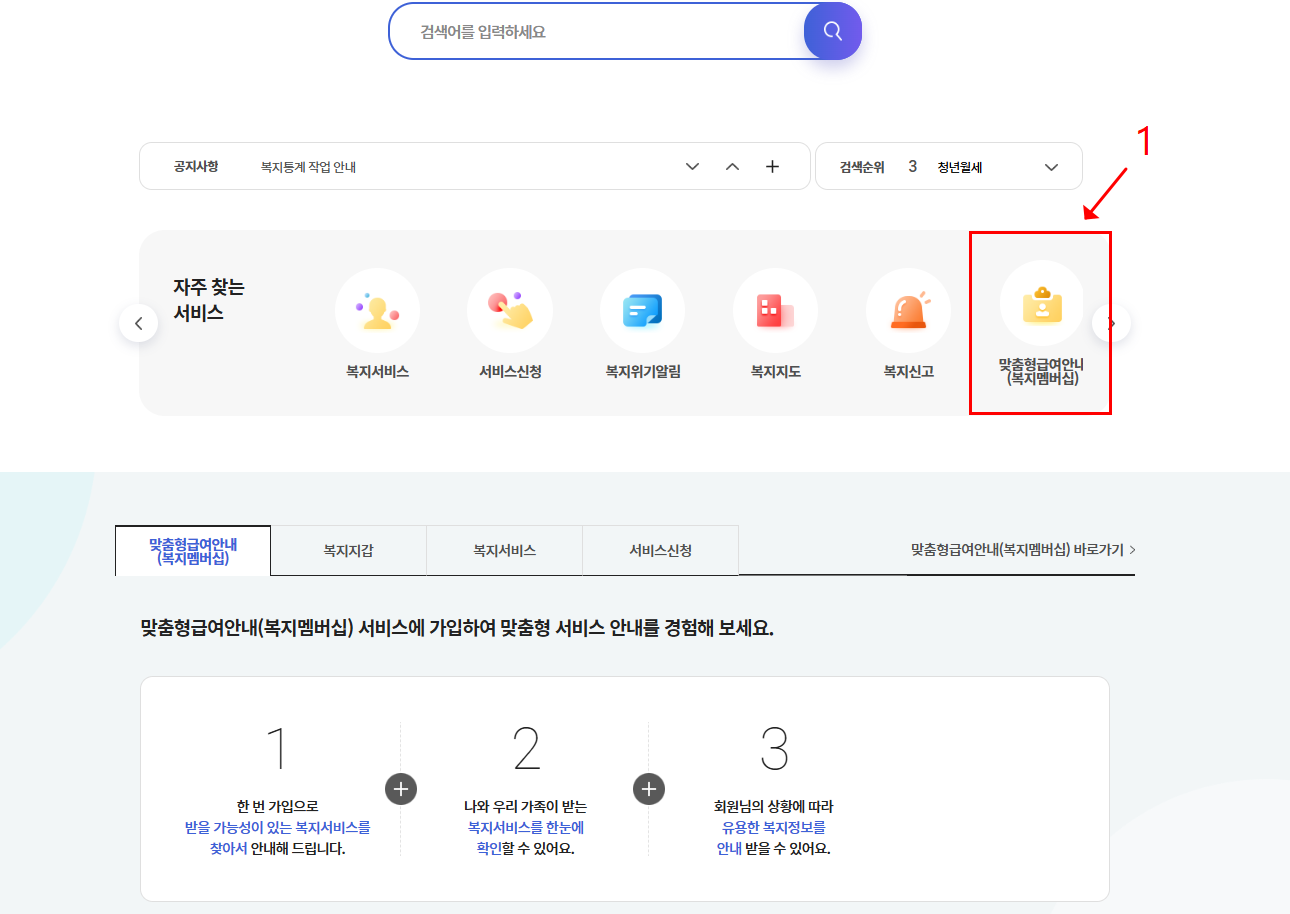Open more notices with plus icon
Viewport: 1290px width, 914px height.
772,167
